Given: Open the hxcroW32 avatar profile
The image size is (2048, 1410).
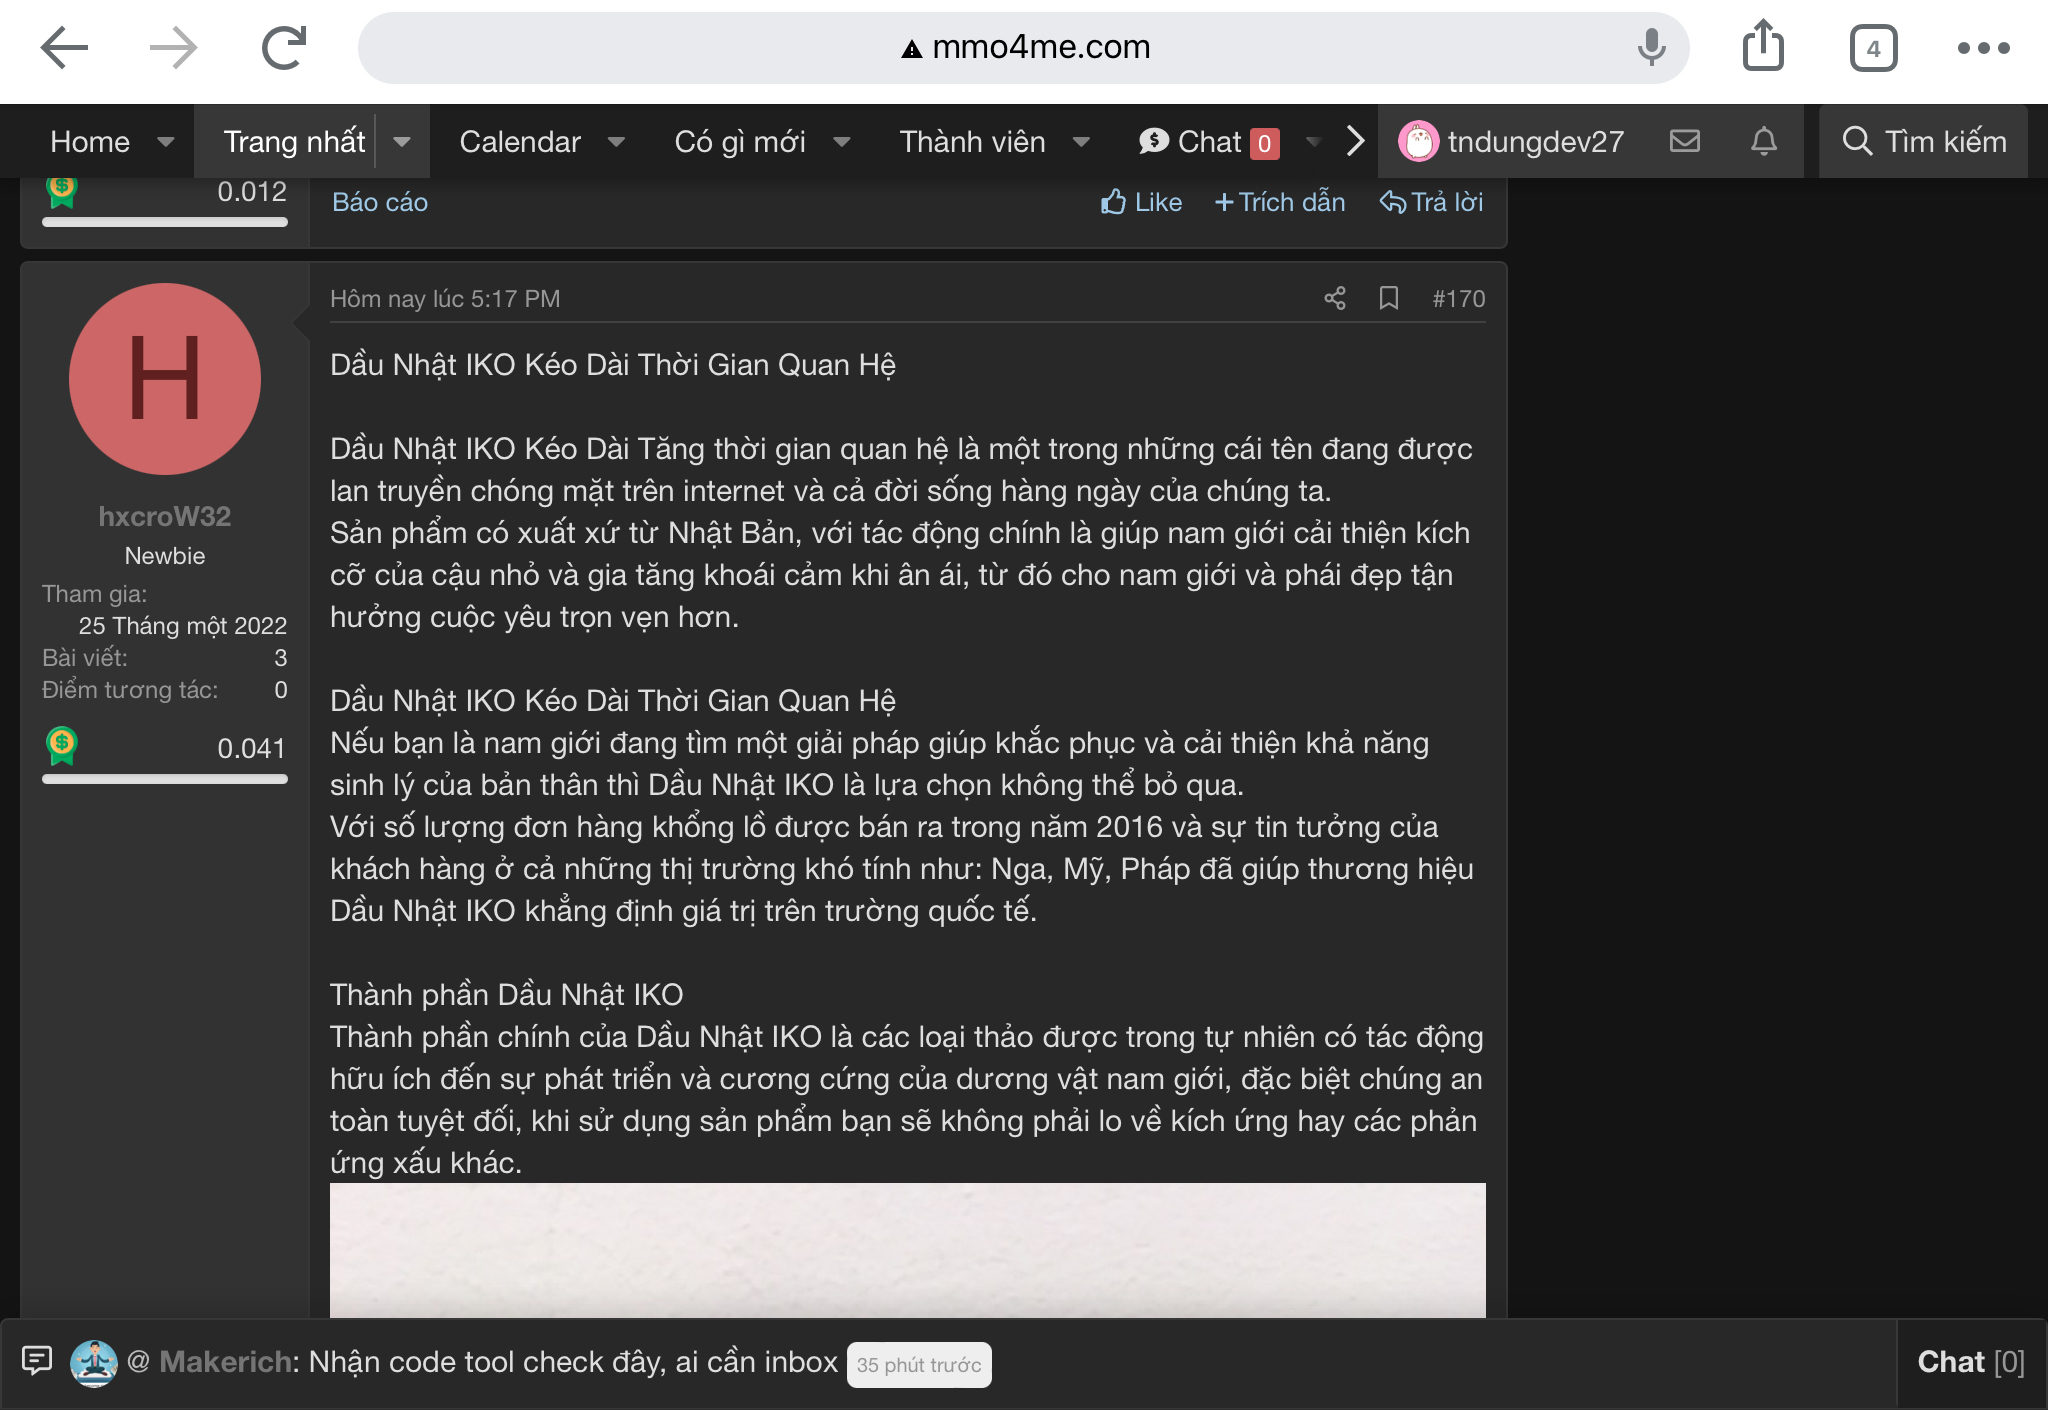Looking at the screenshot, I should 165,379.
